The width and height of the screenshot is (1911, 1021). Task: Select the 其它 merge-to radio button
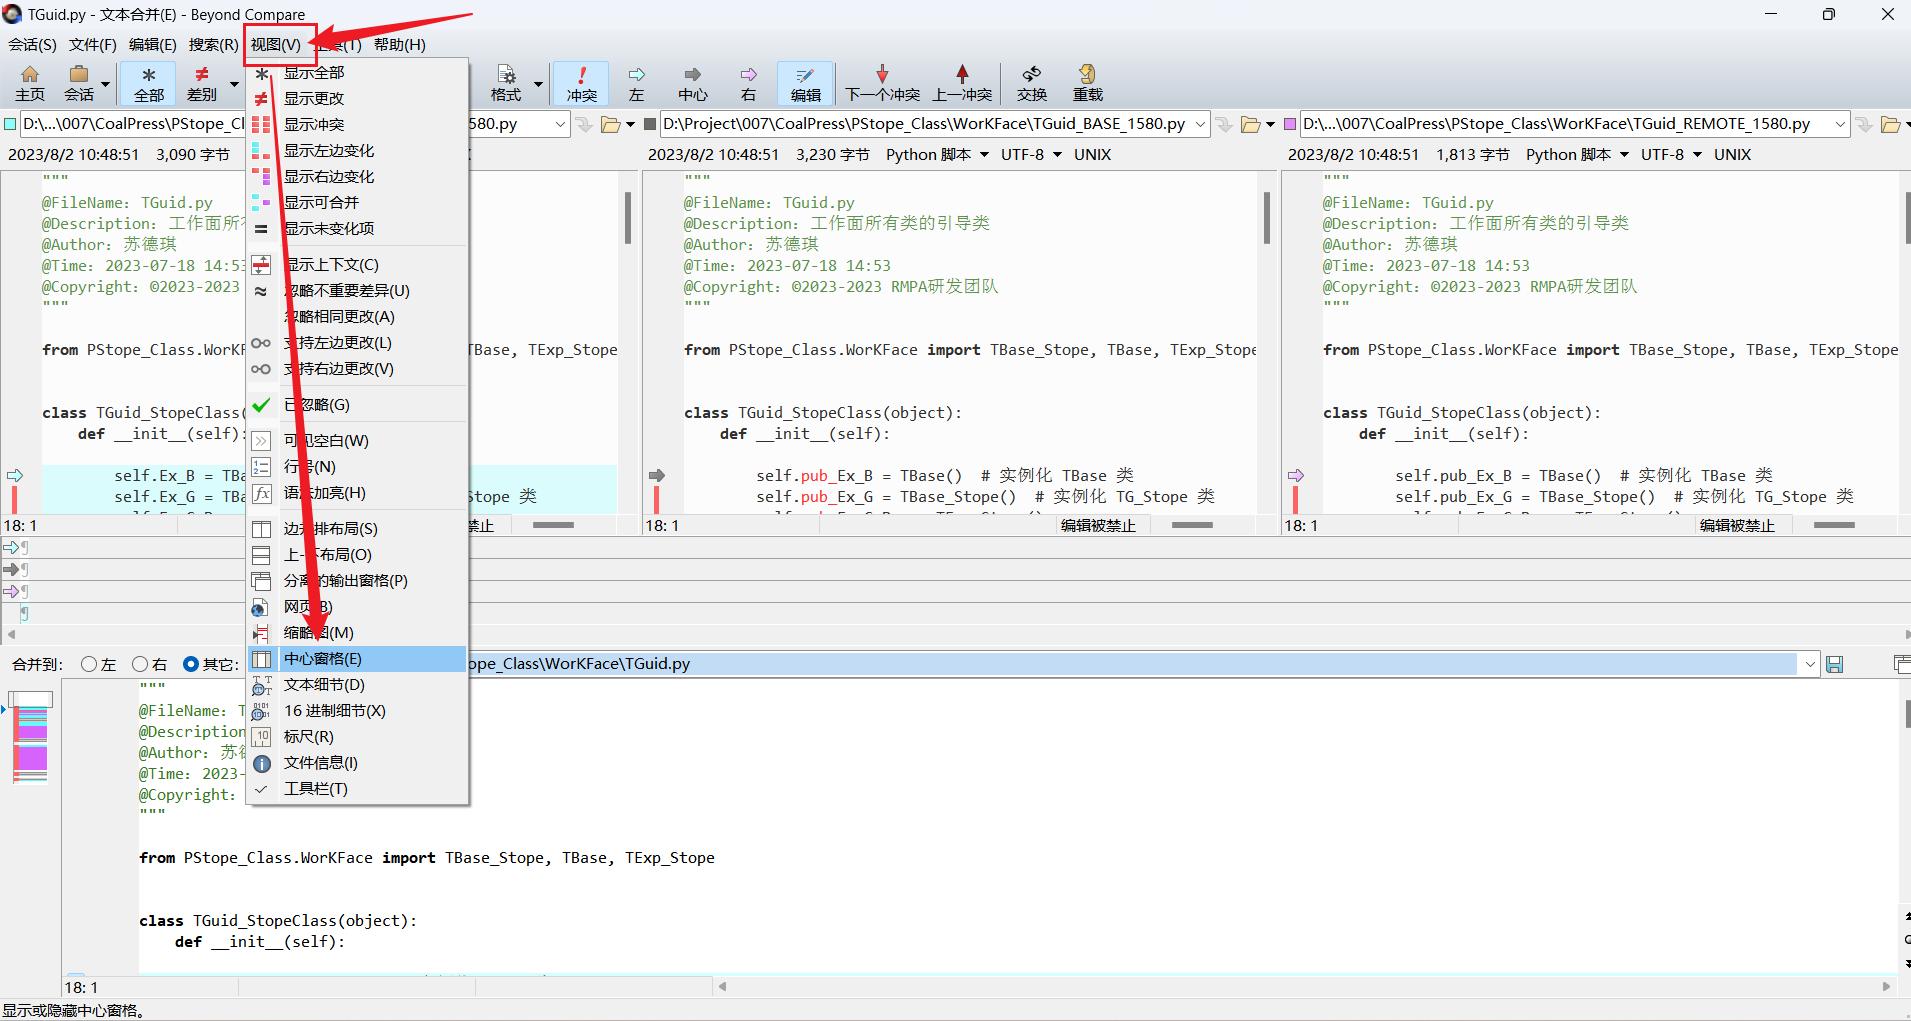tap(191, 664)
